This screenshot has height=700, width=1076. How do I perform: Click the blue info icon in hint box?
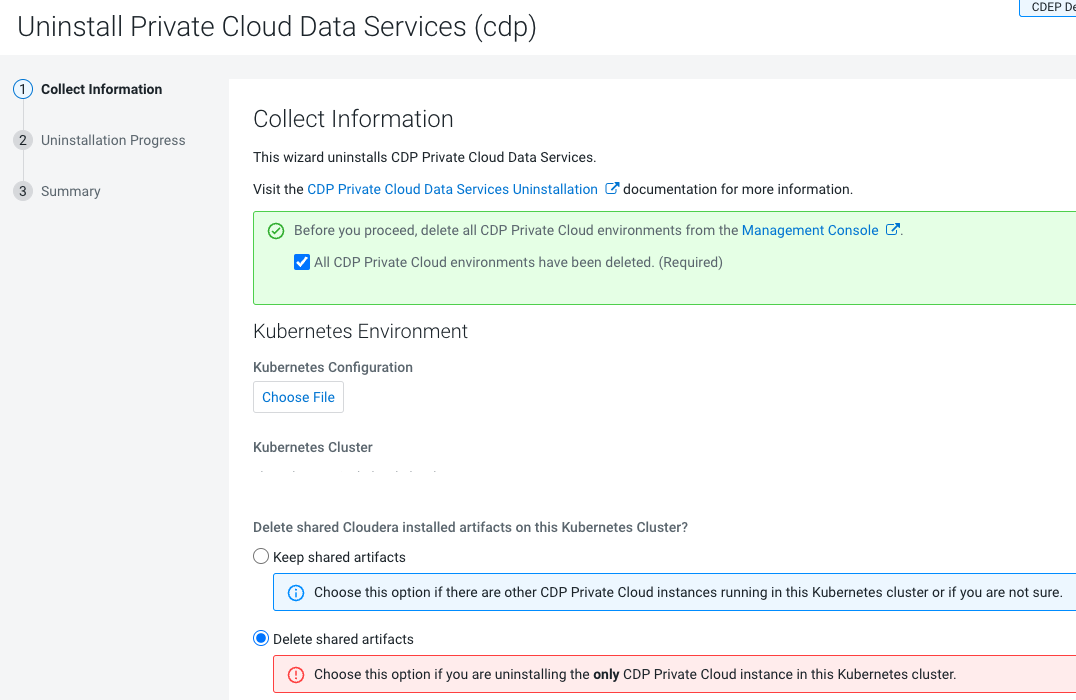[296, 593]
